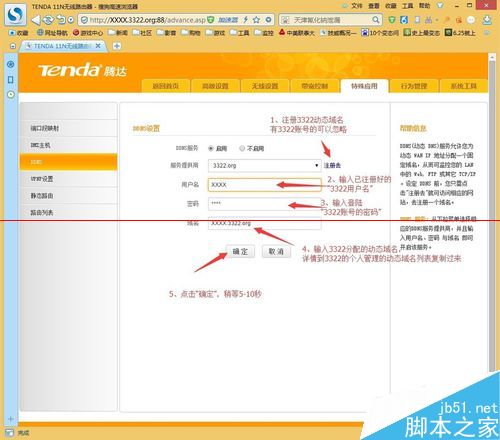
Task: Open a new tab with plus icon
Action: (117, 46)
